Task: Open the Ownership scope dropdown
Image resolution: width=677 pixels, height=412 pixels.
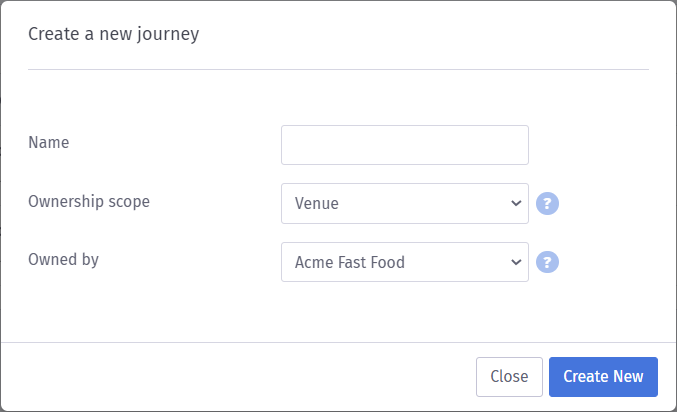Action: (404, 204)
